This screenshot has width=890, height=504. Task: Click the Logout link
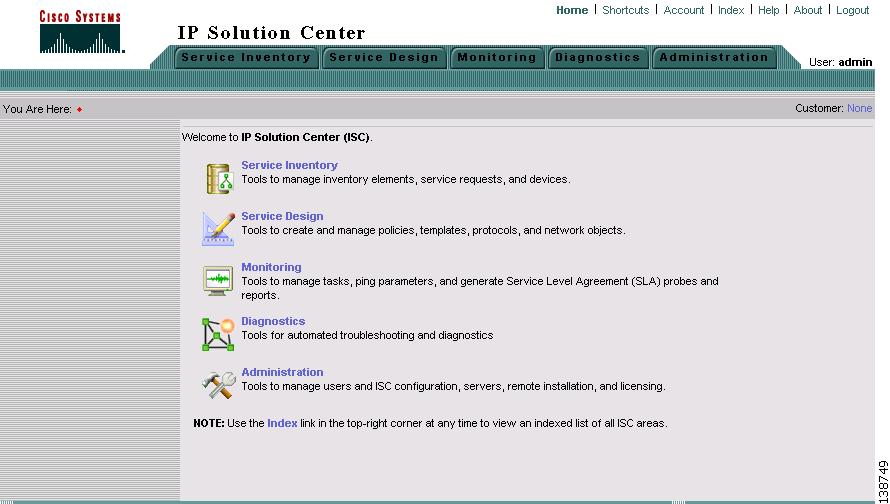point(853,10)
